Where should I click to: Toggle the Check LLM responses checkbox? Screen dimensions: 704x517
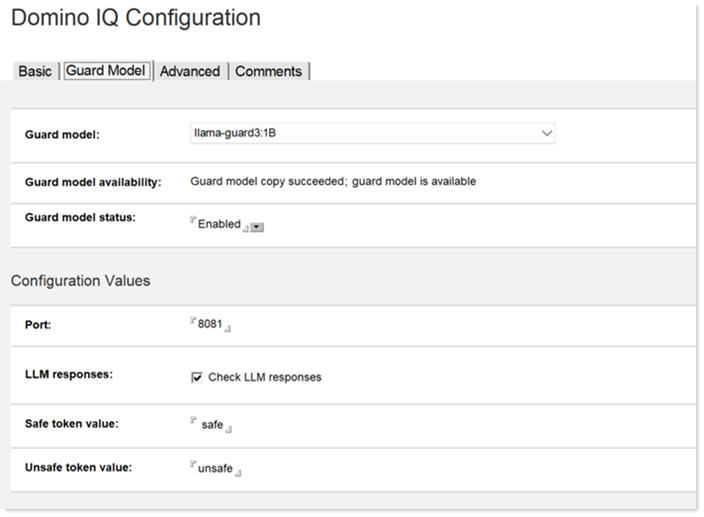[197, 377]
